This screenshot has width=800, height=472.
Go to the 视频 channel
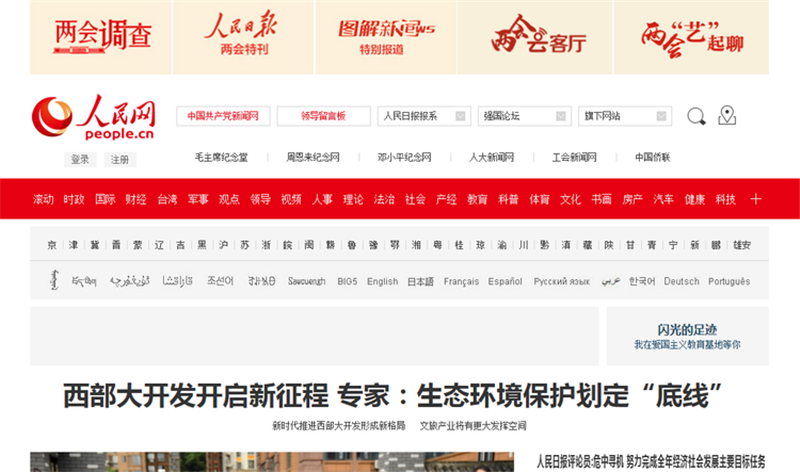[291, 199]
